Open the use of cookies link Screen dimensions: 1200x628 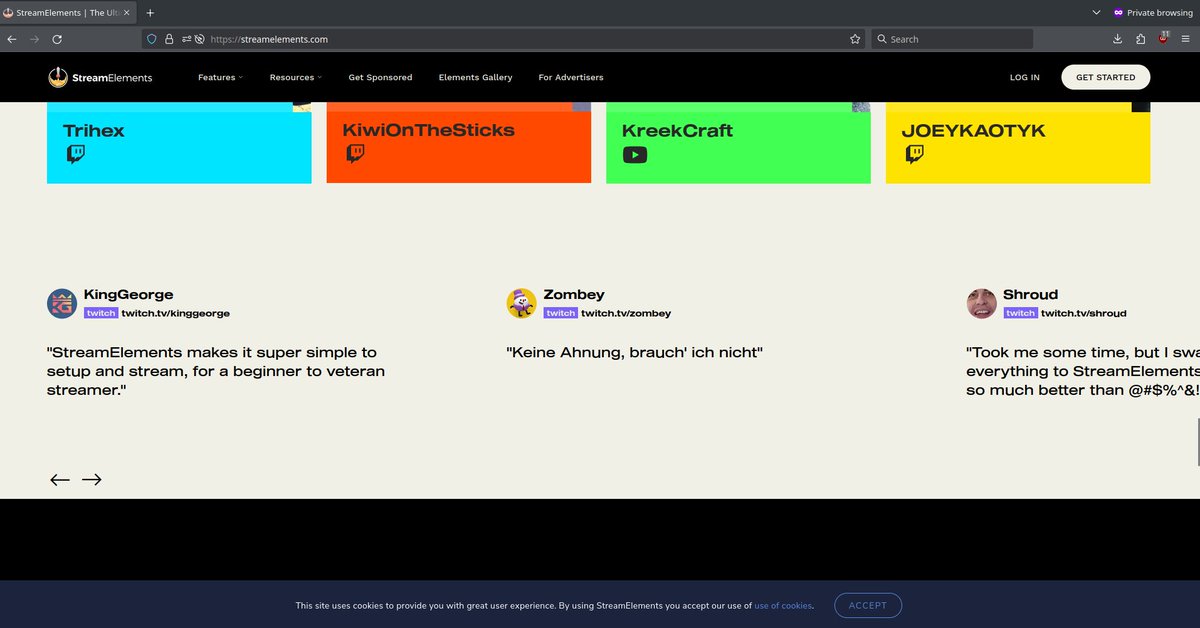coord(783,606)
